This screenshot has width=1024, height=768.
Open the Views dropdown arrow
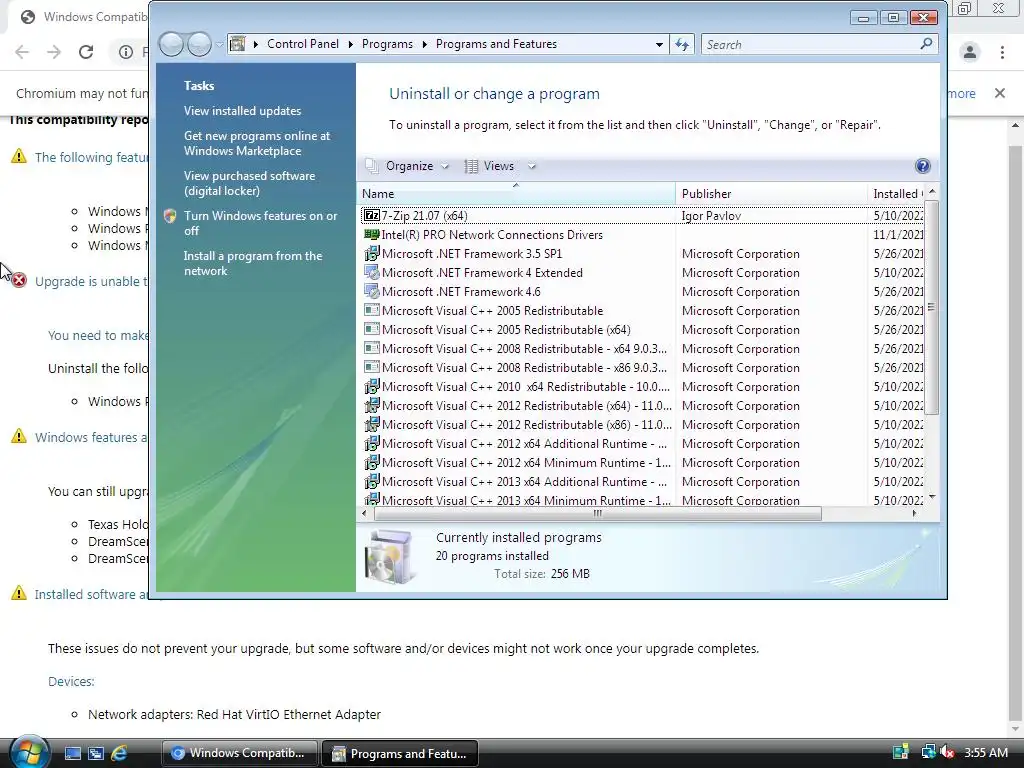(532, 166)
